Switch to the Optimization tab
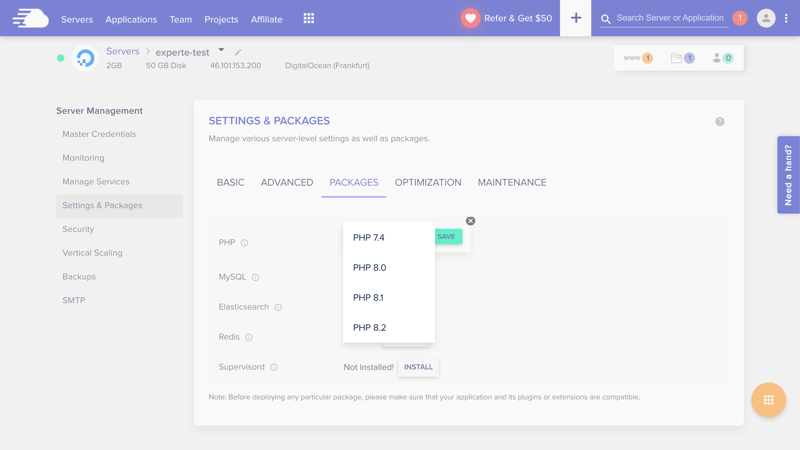The height and width of the screenshot is (450, 800). 427,183
